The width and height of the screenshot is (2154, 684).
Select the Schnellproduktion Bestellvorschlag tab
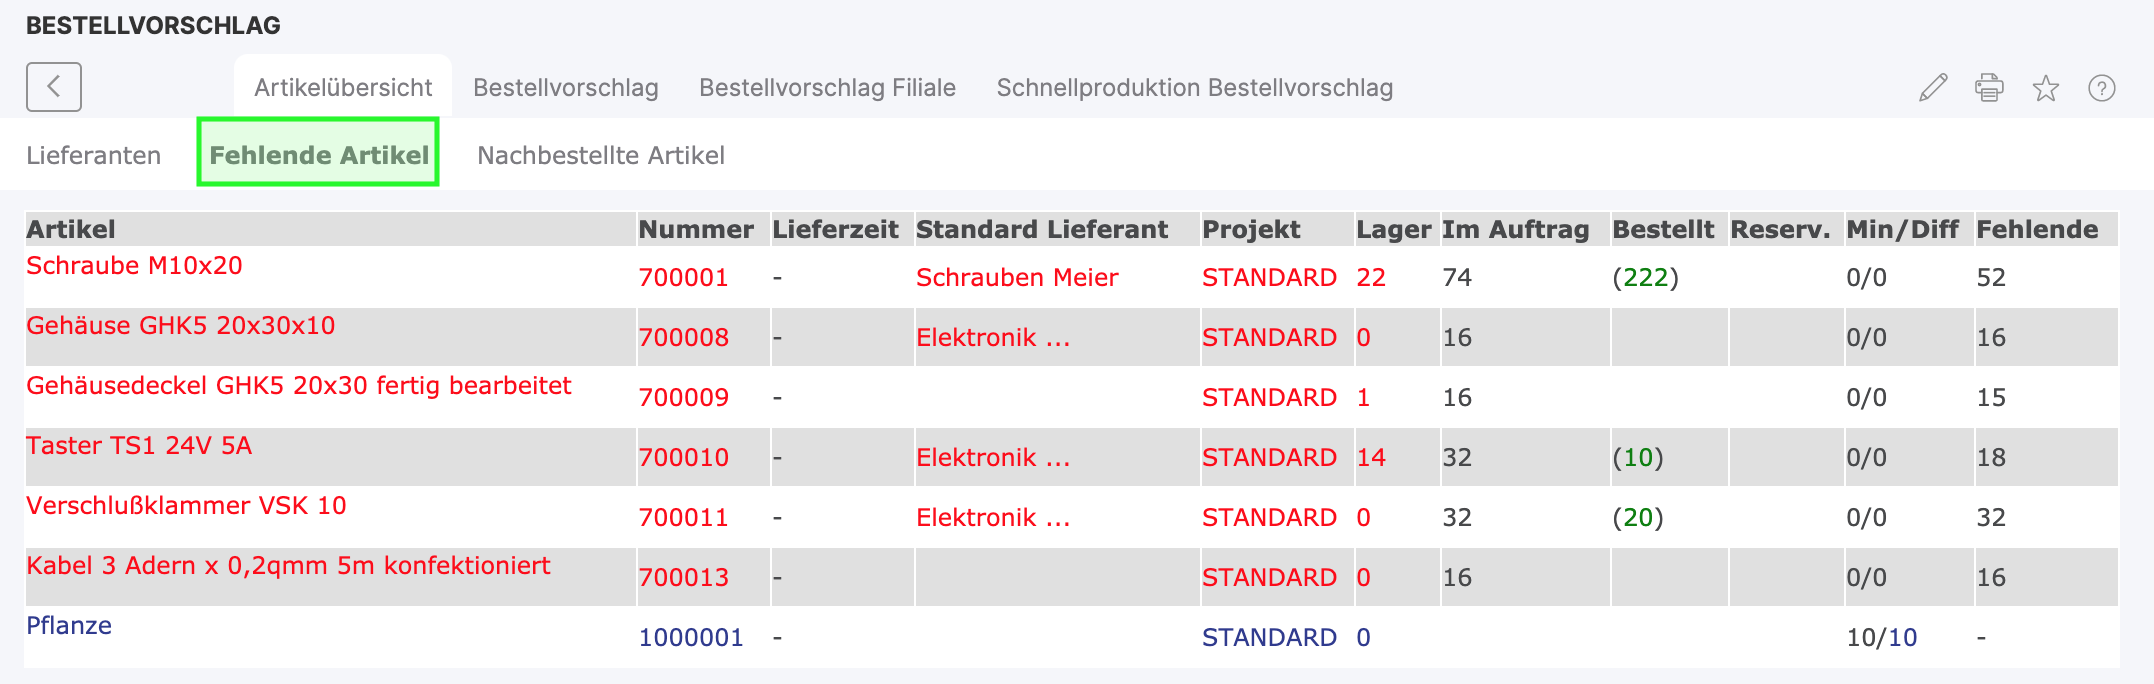(x=1194, y=88)
